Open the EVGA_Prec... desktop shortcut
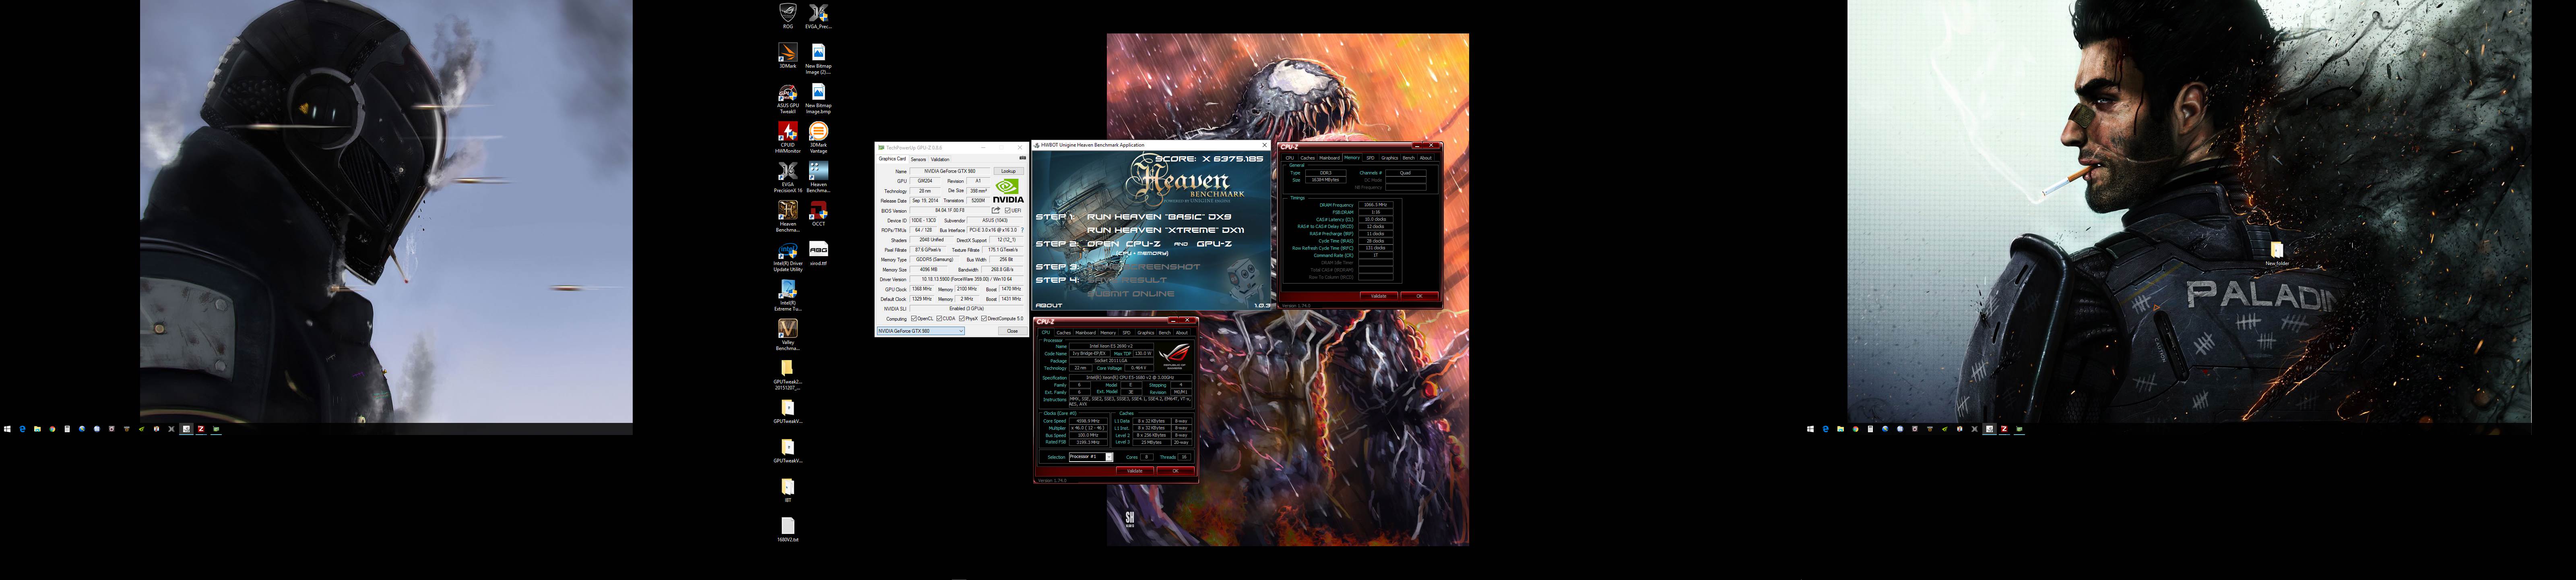Image resolution: width=2576 pixels, height=580 pixels. click(x=818, y=16)
